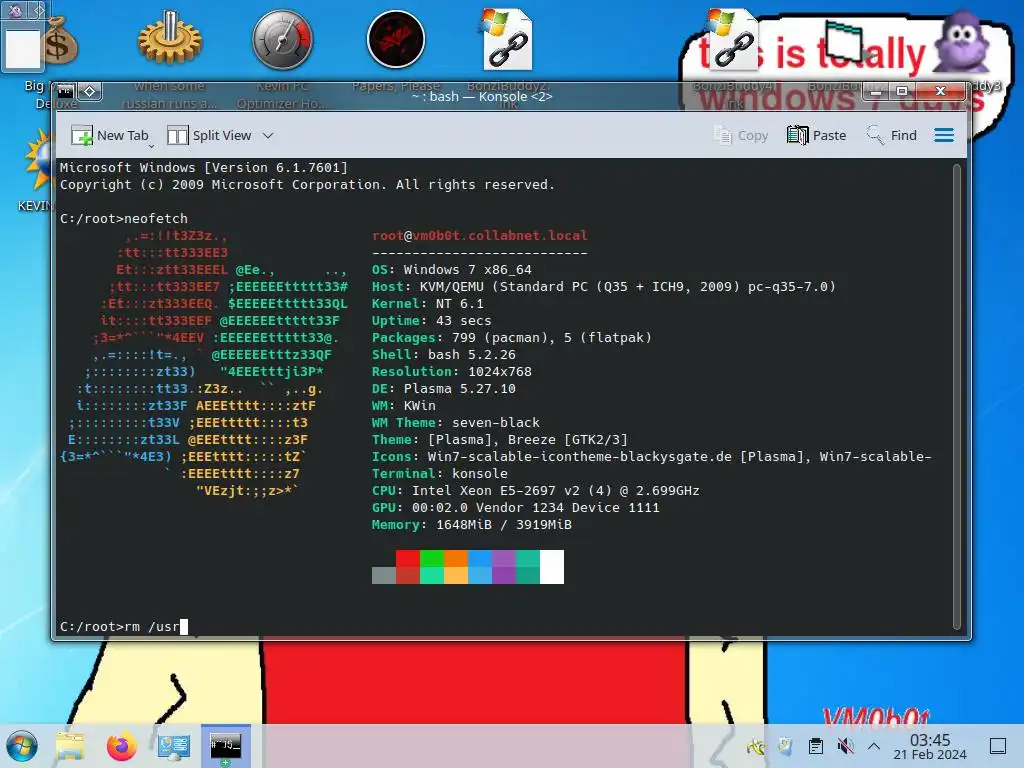Click the 'DE: Plasma 5.27.10' line
The height and width of the screenshot is (768, 1024).
(444, 389)
